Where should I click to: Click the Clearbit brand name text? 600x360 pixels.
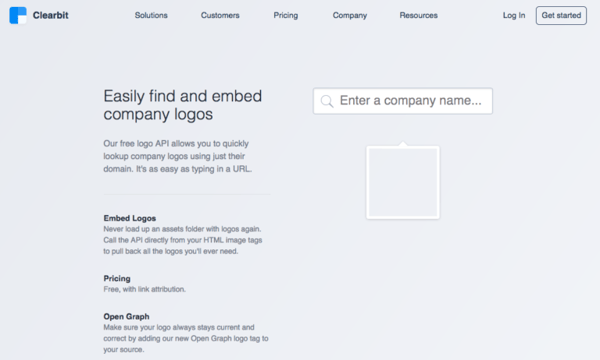(x=51, y=15)
